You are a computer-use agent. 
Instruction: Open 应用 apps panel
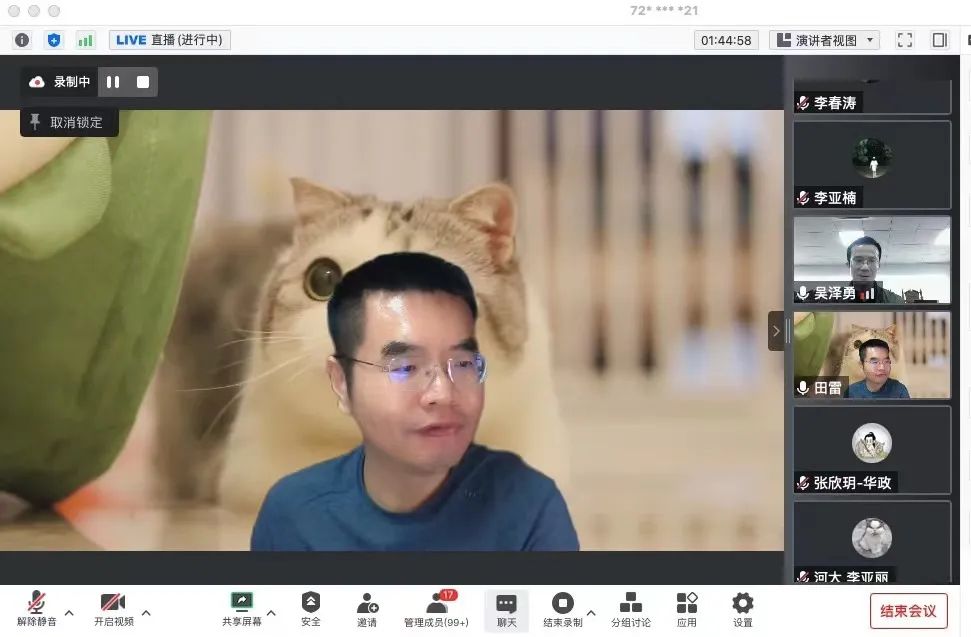(x=686, y=608)
